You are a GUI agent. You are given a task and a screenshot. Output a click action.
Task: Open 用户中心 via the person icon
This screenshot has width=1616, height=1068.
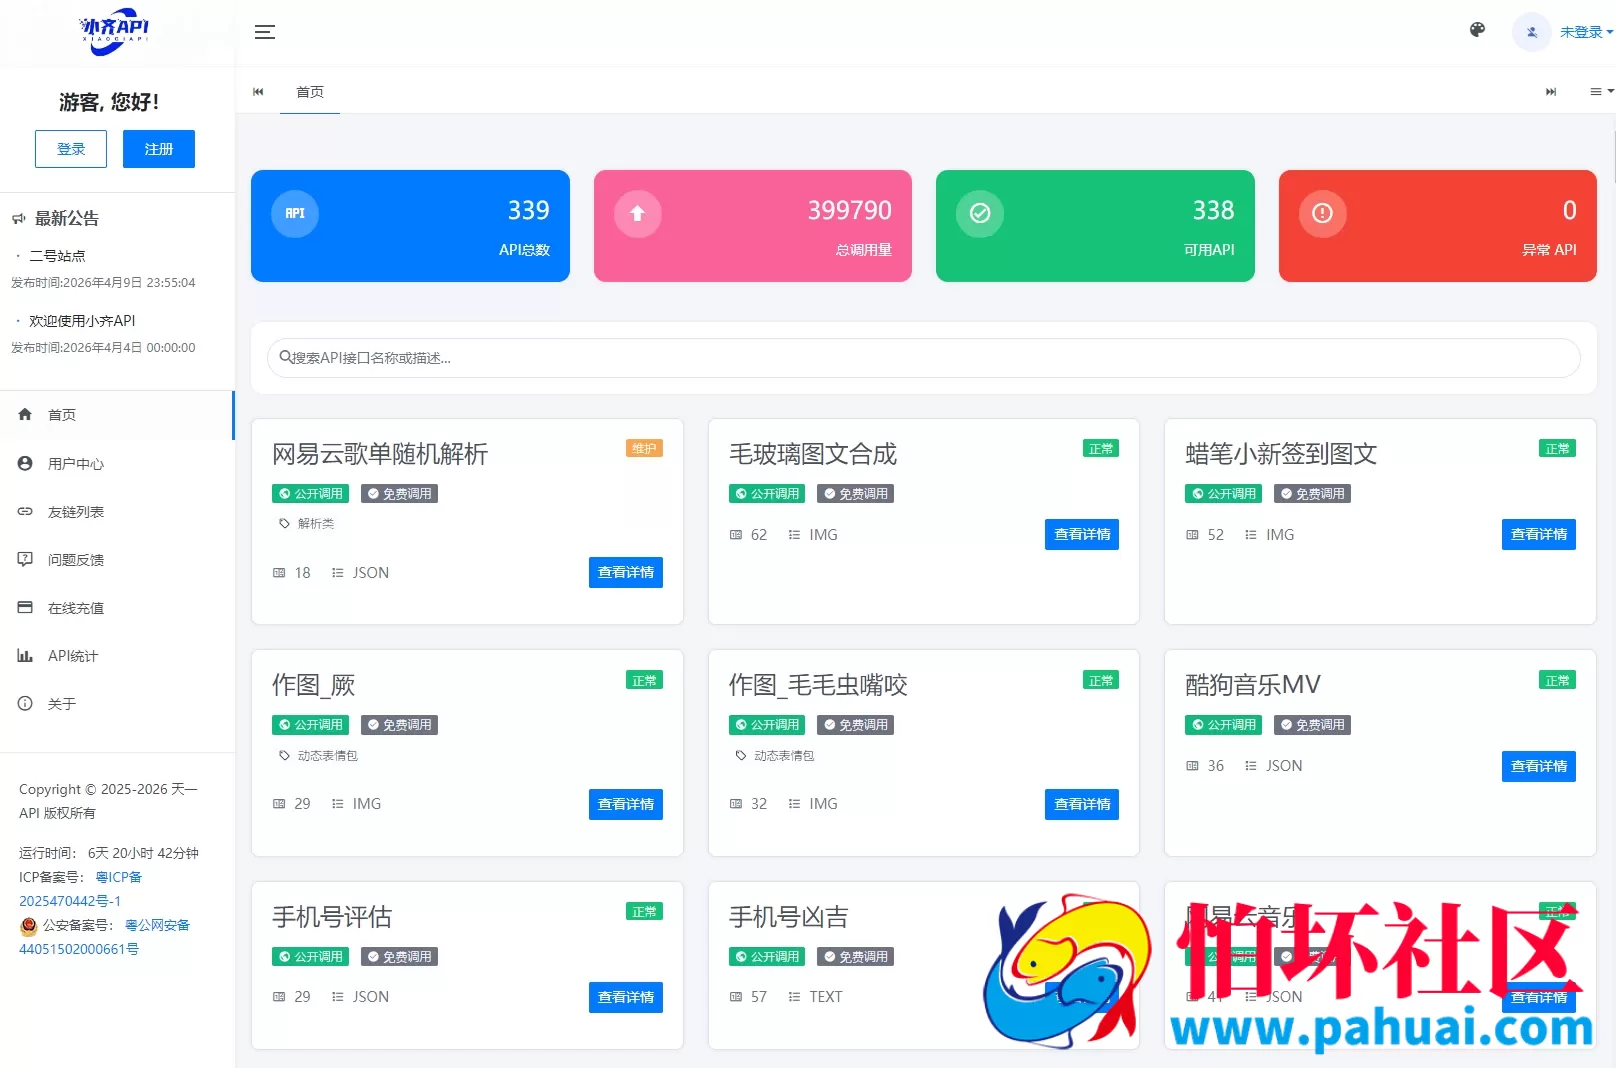point(25,463)
